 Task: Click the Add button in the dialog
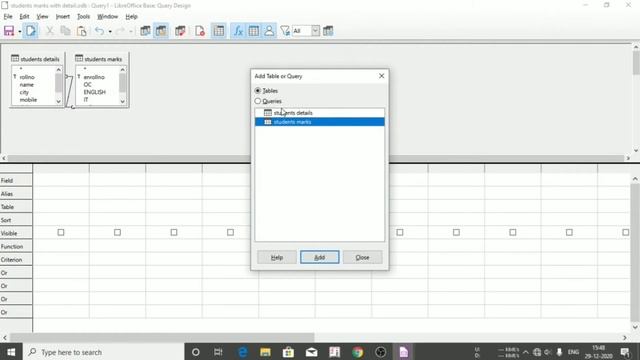320,257
